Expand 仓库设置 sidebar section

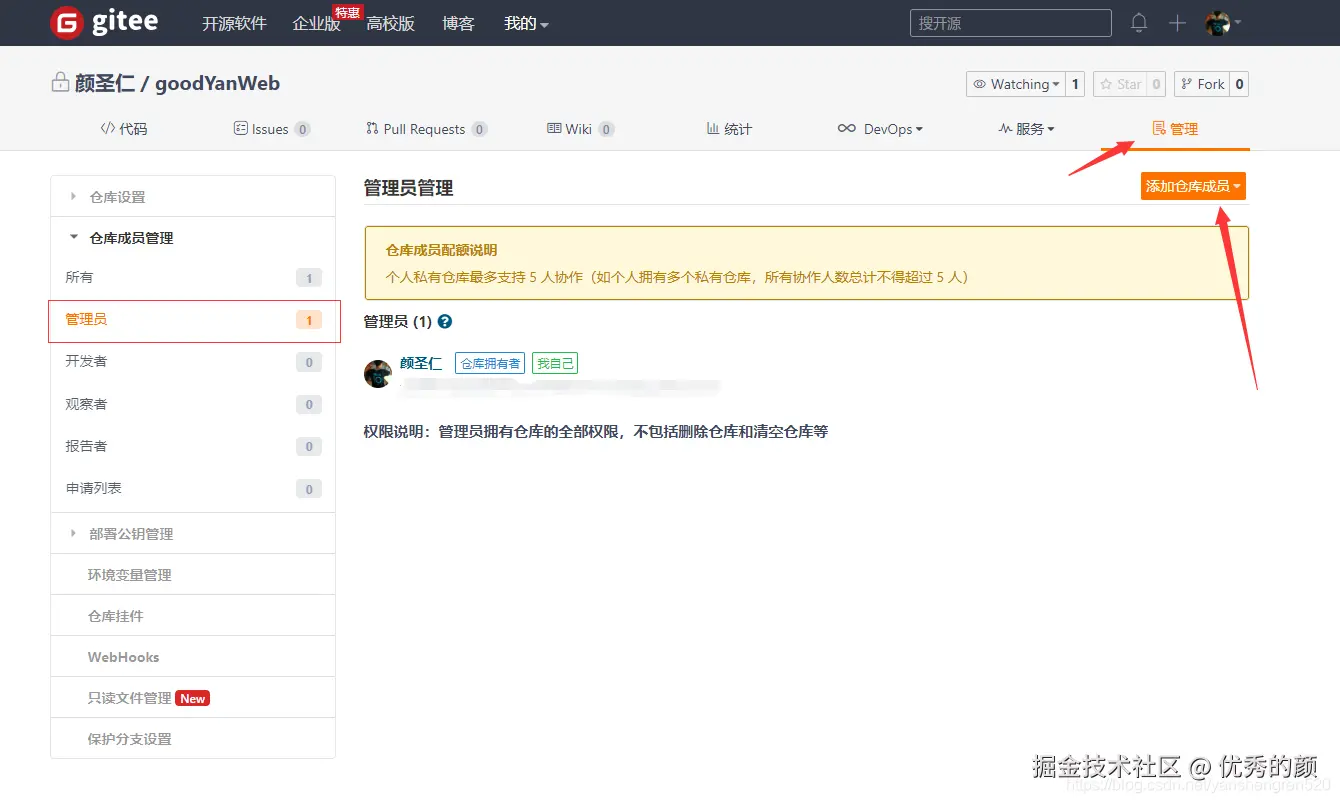click(x=192, y=197)
